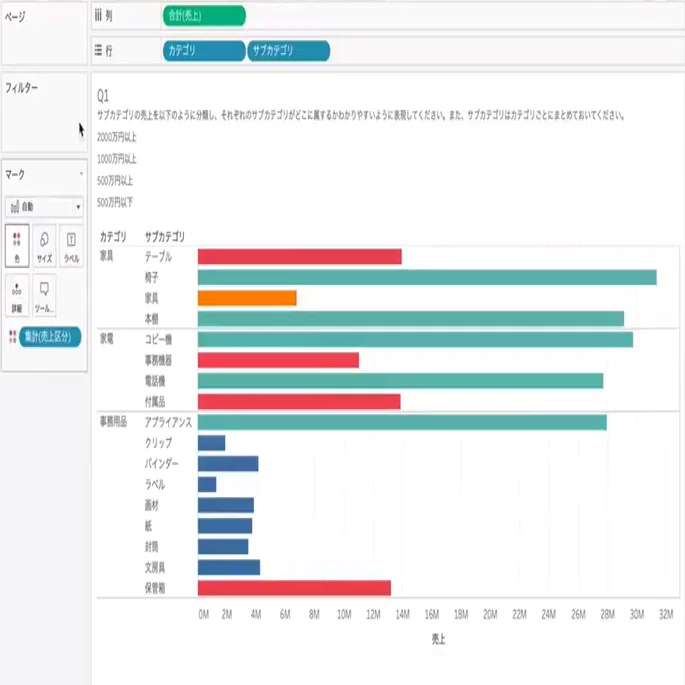Click the 2000万円以上 text line
Image resolution: width=685 pixels, height=685 pixels.
click(x=117, y=137)
